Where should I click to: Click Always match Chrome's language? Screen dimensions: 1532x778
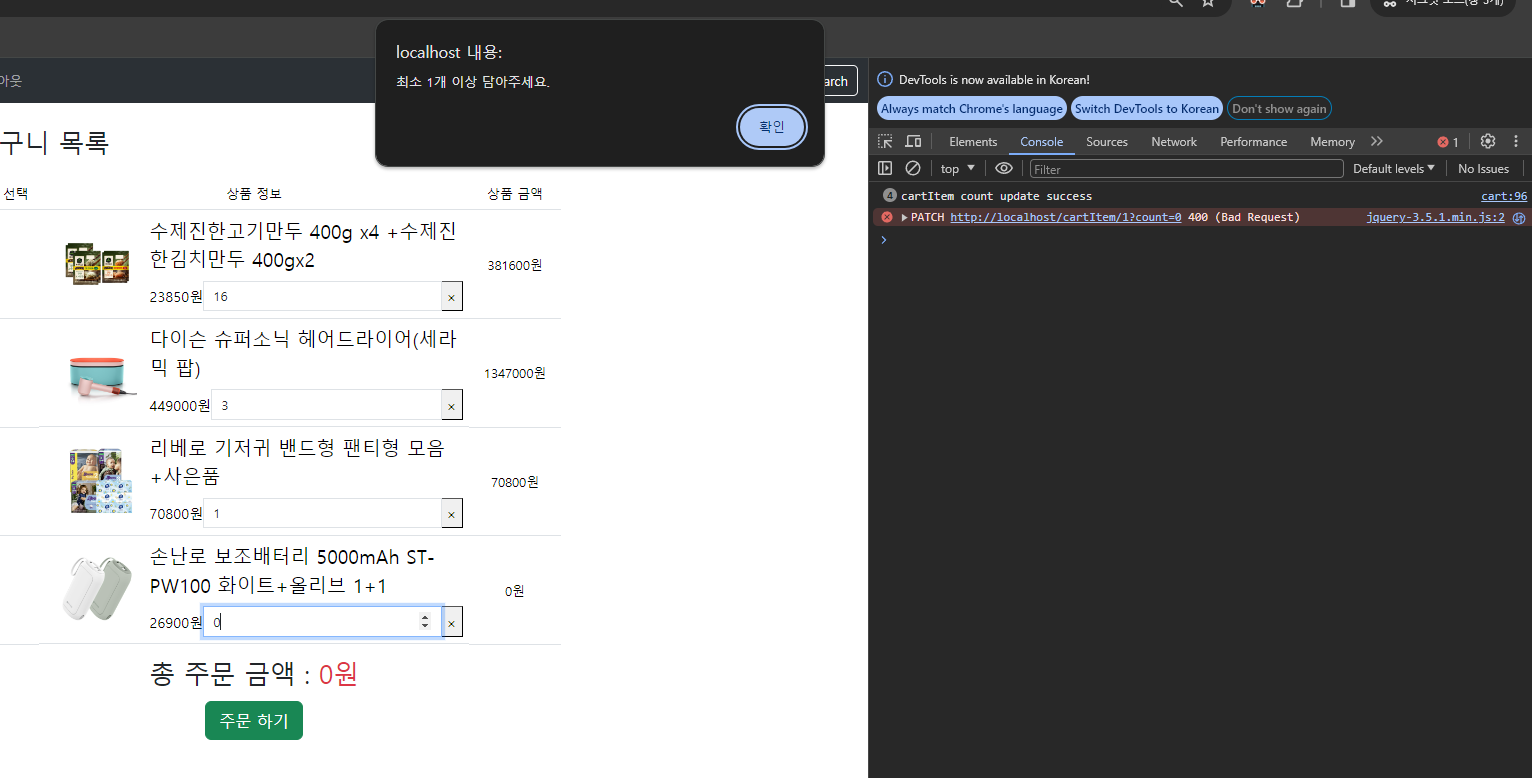click(972, 108)
